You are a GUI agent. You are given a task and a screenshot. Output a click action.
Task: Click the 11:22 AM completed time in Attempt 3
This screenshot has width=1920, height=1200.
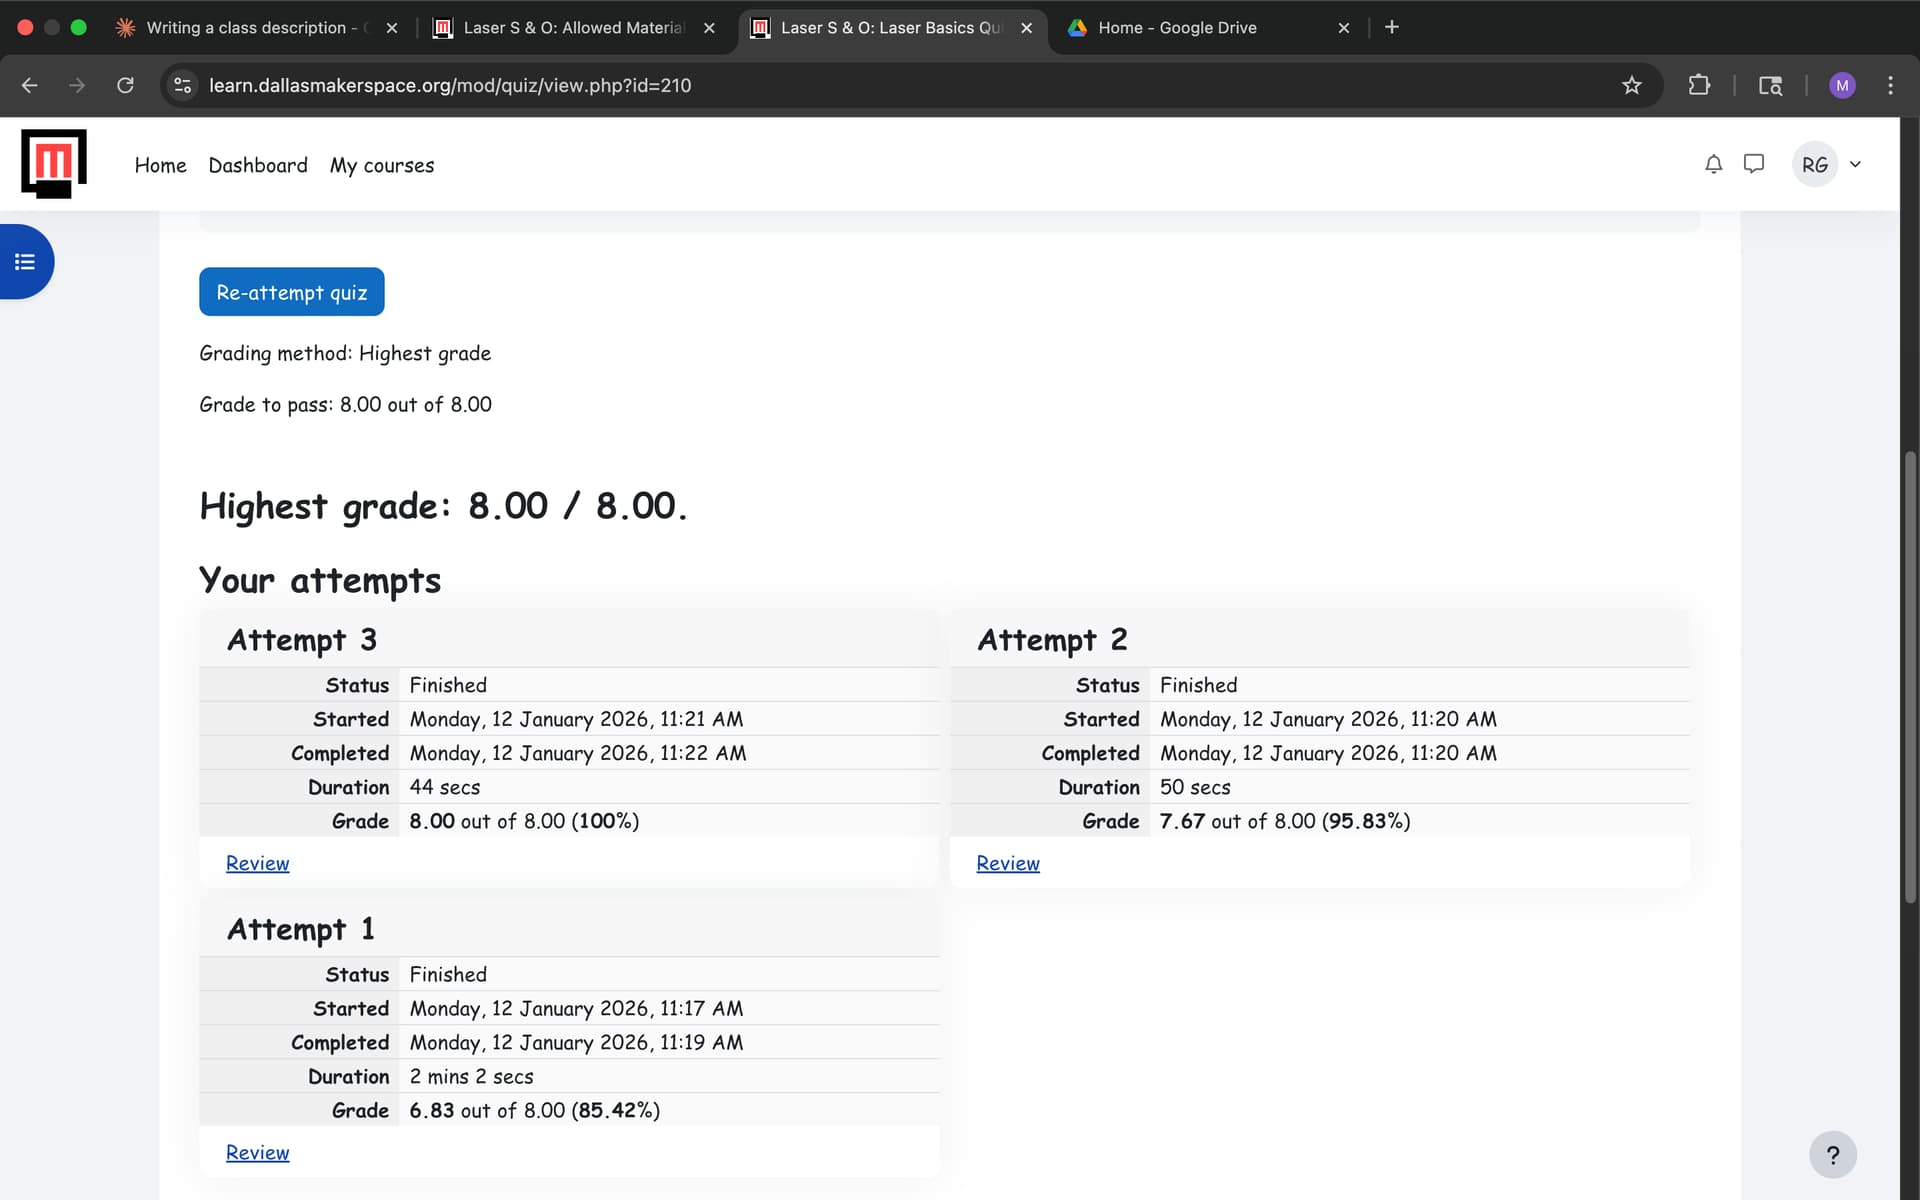pos(703,753)
